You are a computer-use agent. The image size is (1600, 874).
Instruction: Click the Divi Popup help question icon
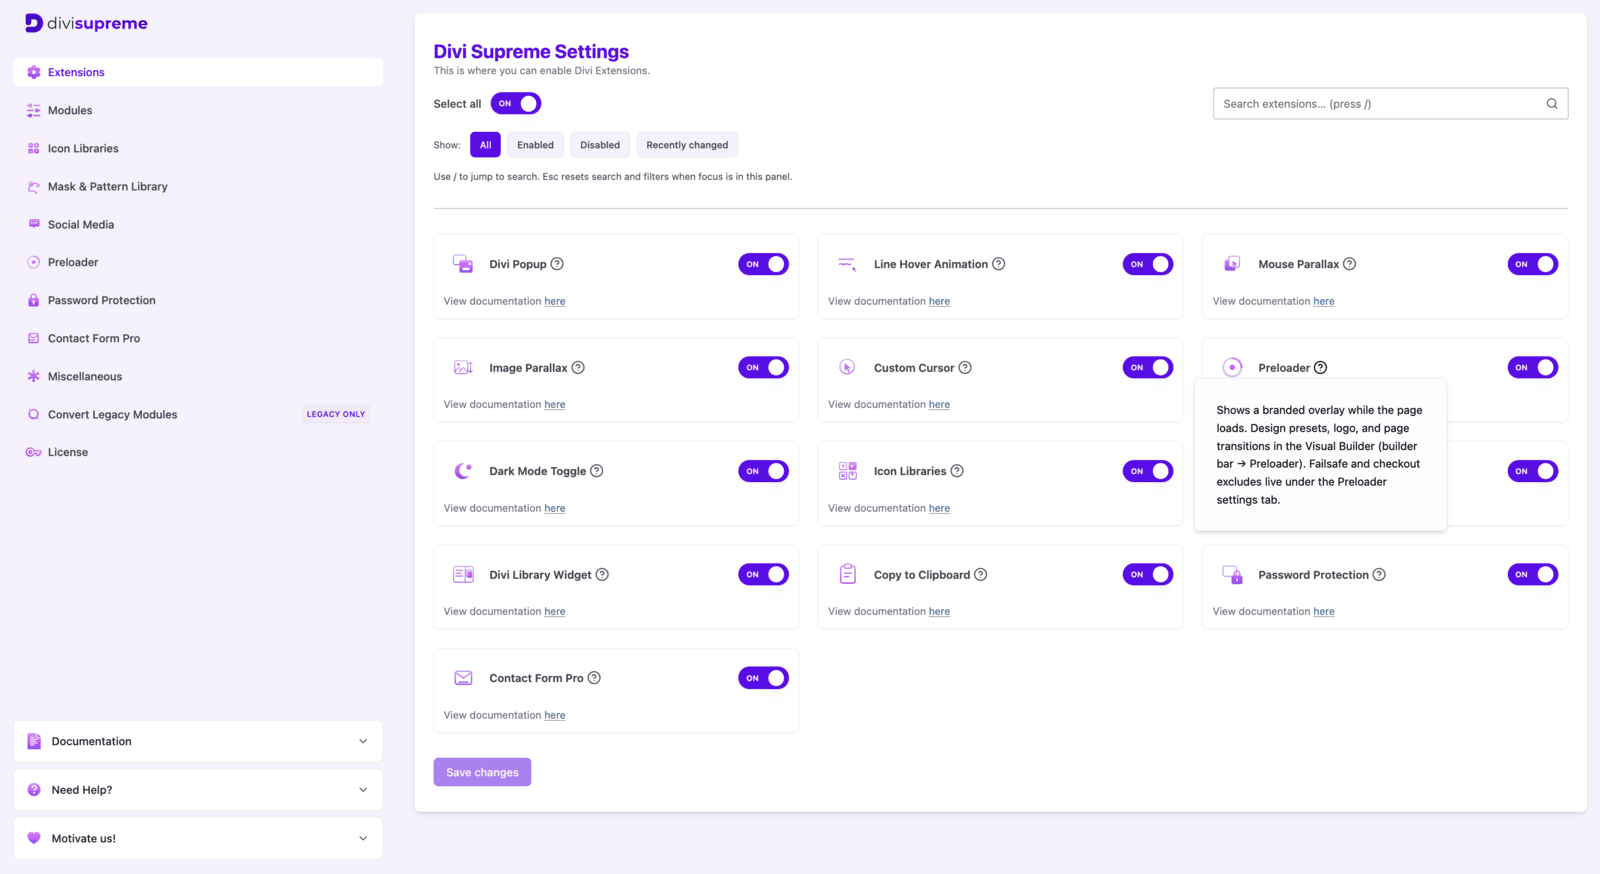[557, 264]
